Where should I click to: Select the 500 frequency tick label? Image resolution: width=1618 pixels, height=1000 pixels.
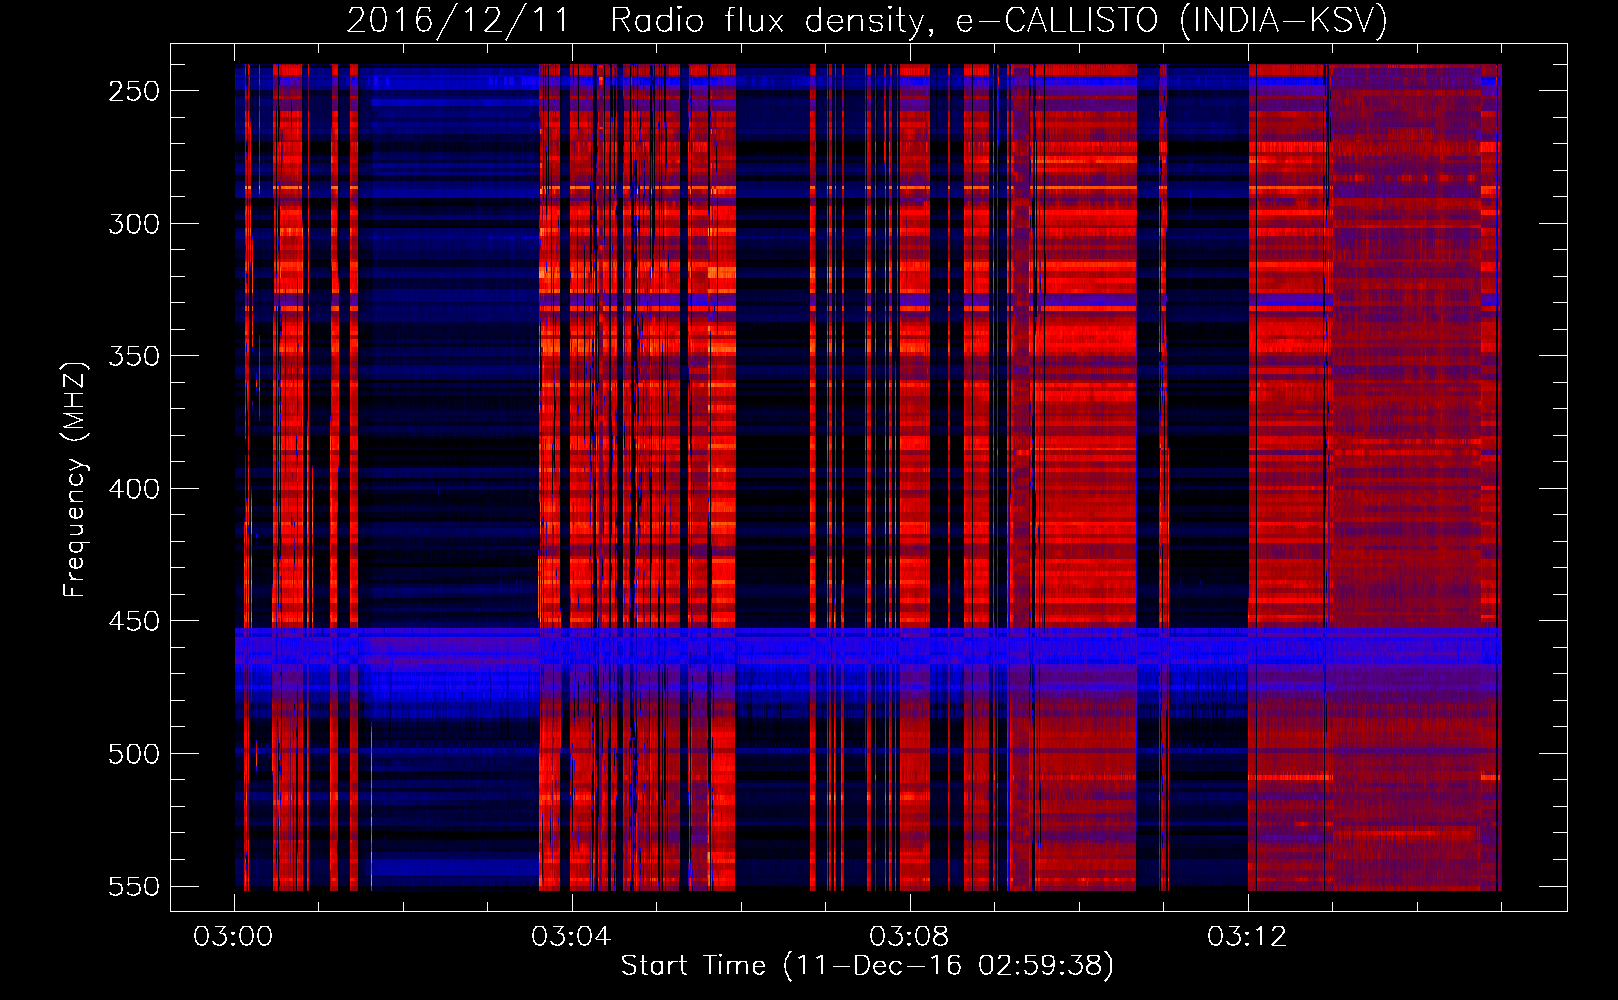tap(134, 754)
